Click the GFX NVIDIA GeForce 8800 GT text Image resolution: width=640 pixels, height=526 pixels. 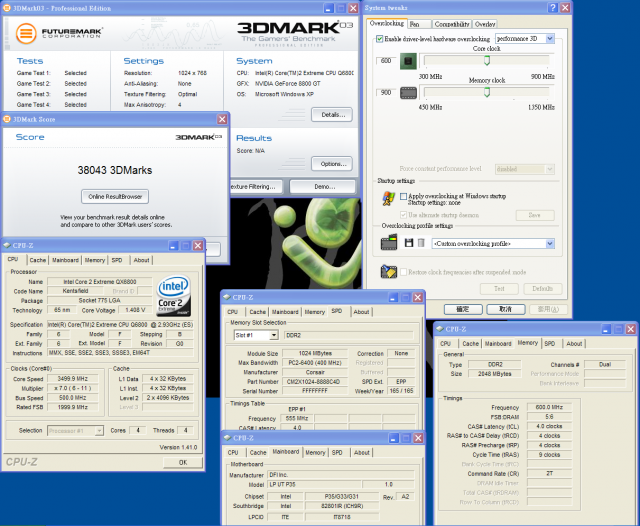point(287,84)
